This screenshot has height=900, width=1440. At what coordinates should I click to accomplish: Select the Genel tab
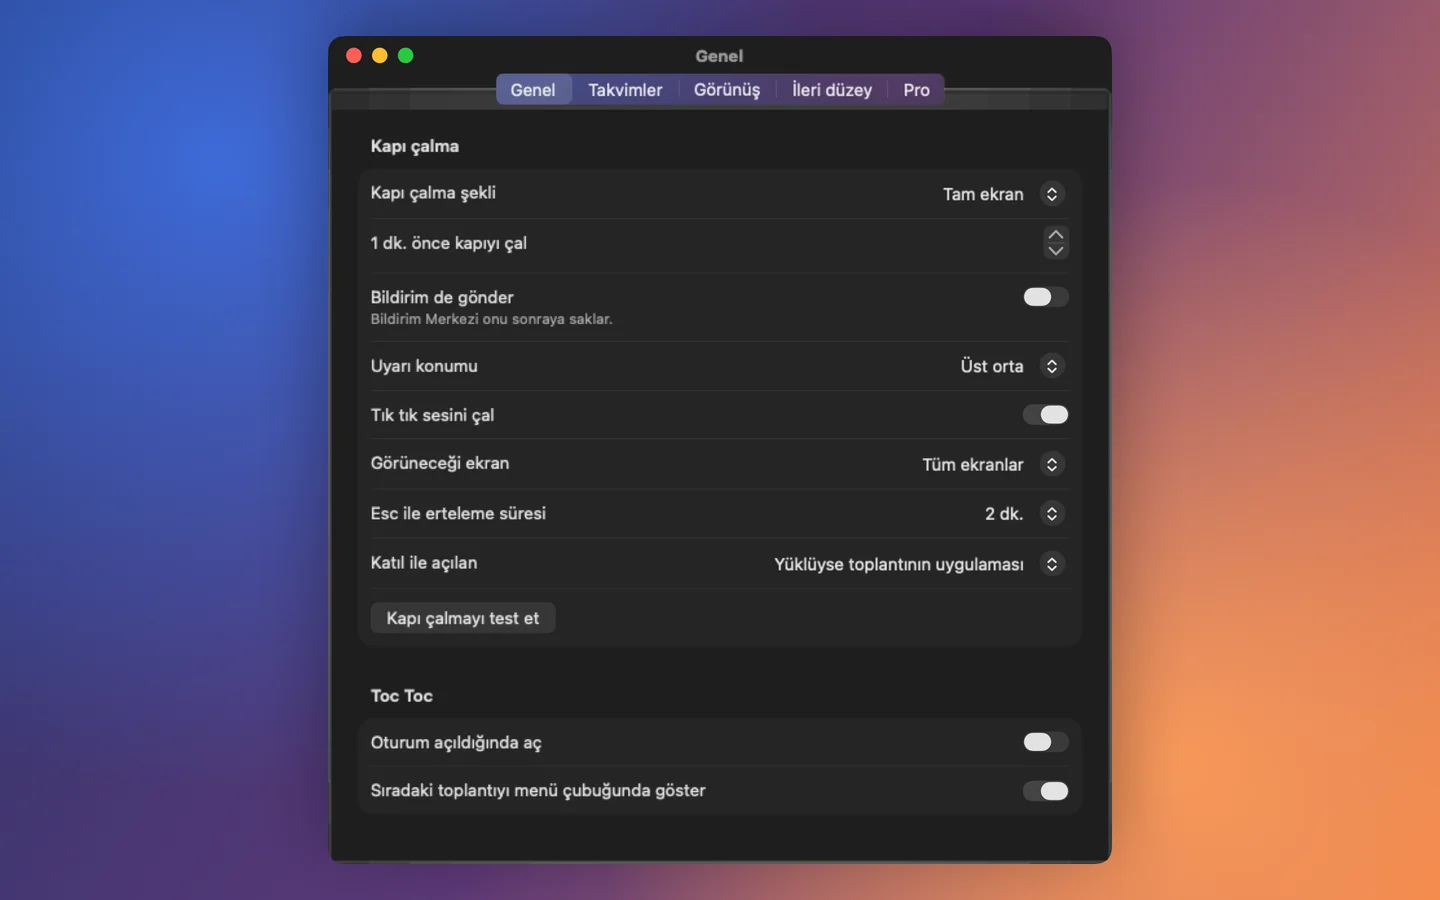tap(533, 90)
